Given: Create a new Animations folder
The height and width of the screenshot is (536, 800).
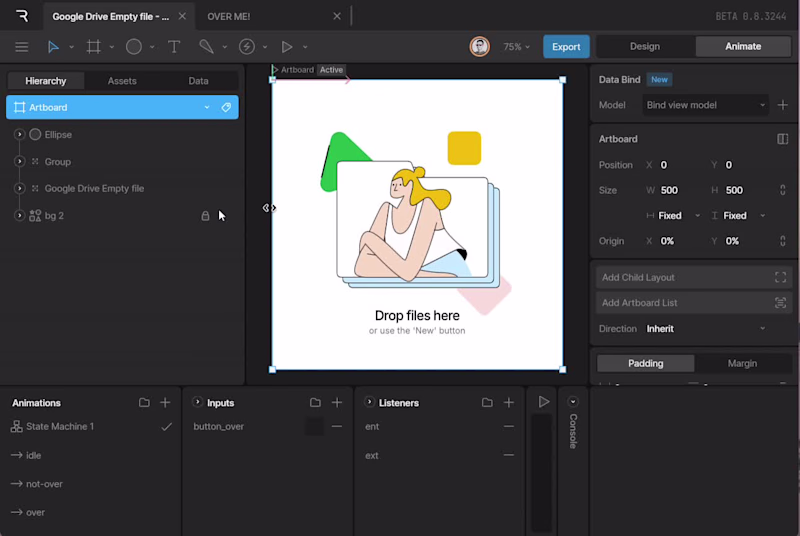Looking at the screenshot, I should click(144, 402).
